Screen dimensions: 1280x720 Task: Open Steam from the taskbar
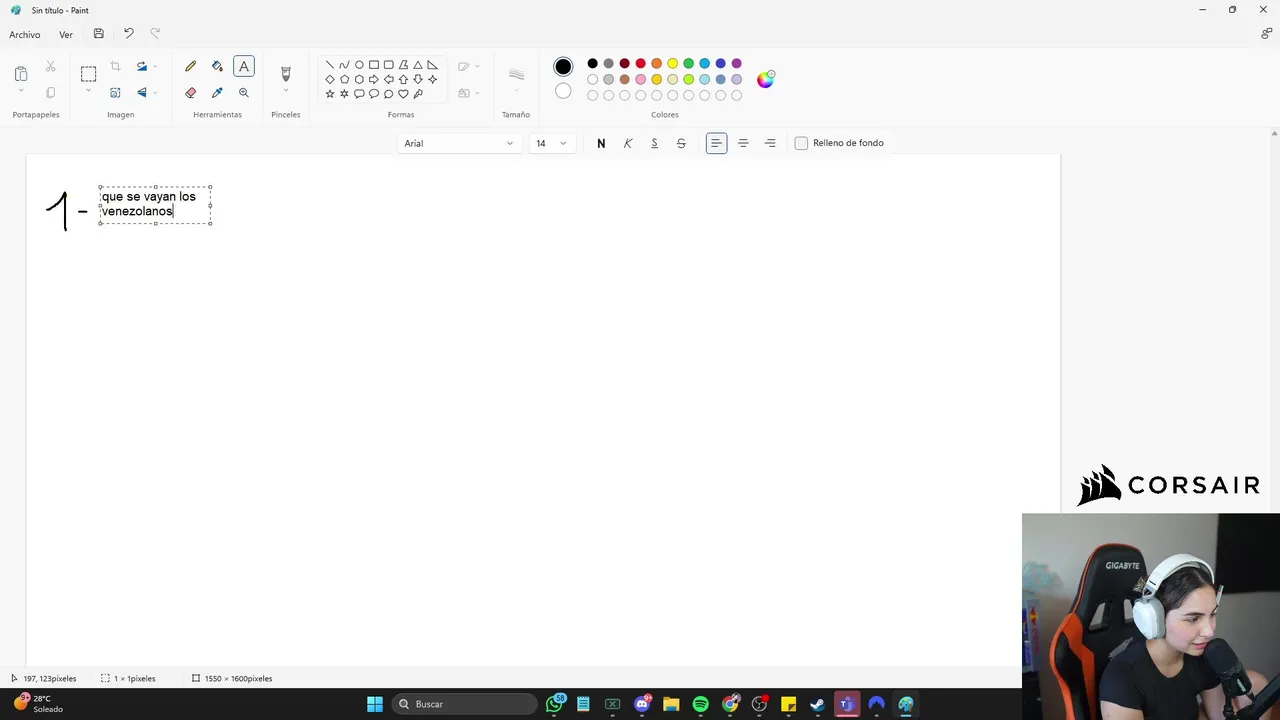point(817,704)
